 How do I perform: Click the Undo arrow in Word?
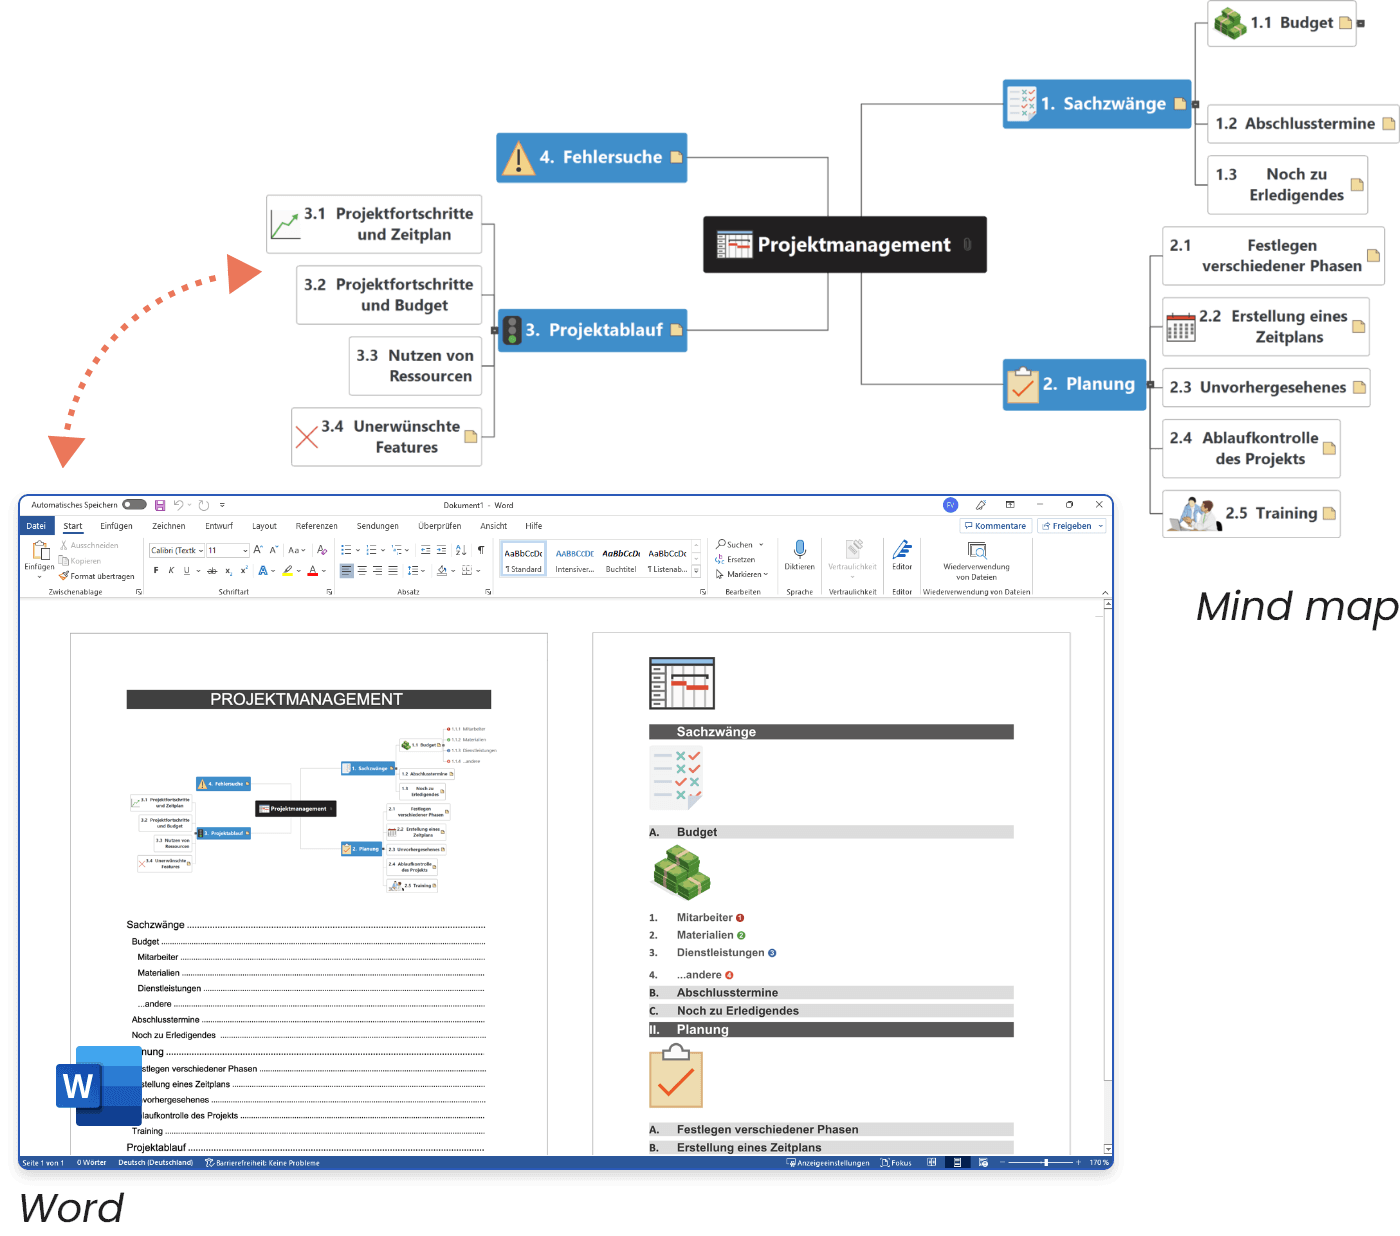[x=178, y=505]
